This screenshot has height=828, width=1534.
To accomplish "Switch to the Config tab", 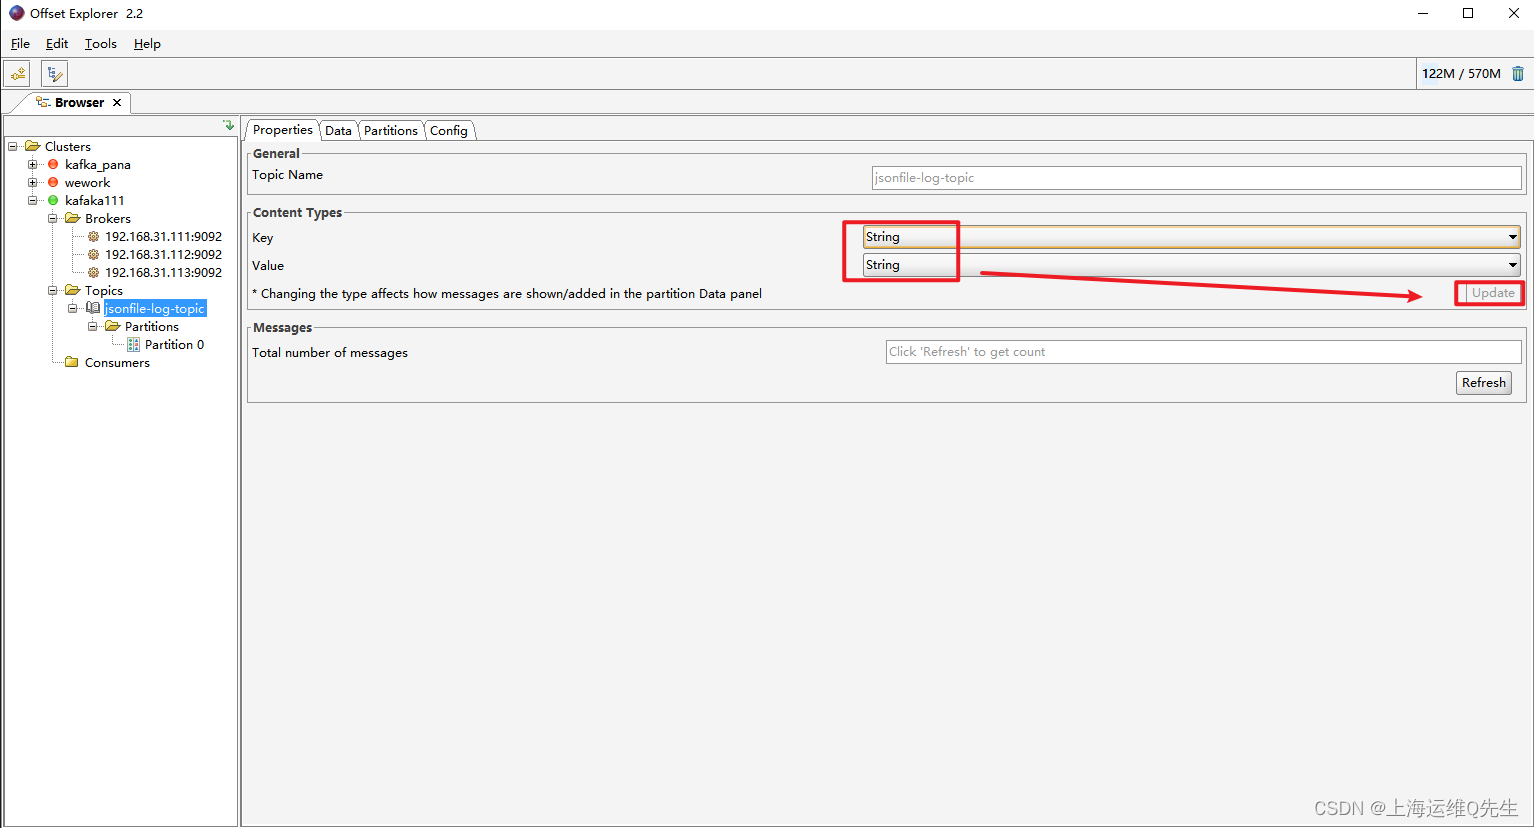I will tap(448, 131).
